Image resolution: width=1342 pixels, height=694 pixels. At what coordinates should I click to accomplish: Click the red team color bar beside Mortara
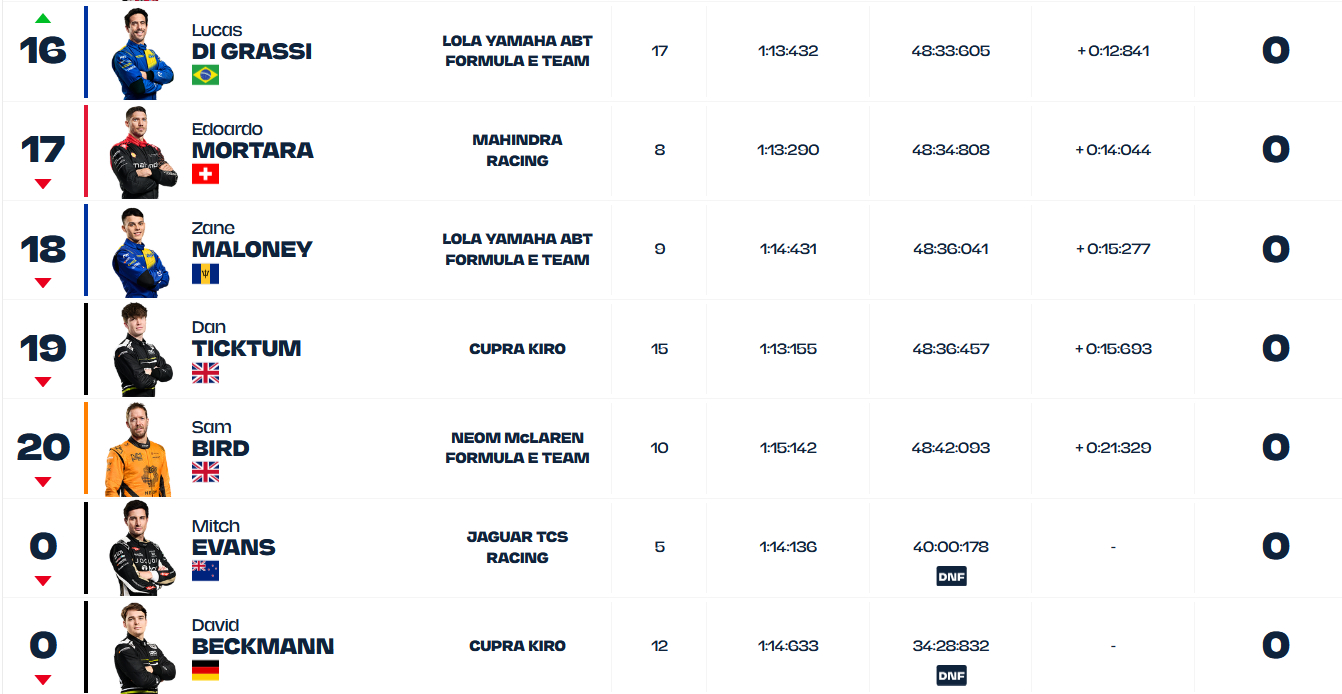click(x=87, y=150)
